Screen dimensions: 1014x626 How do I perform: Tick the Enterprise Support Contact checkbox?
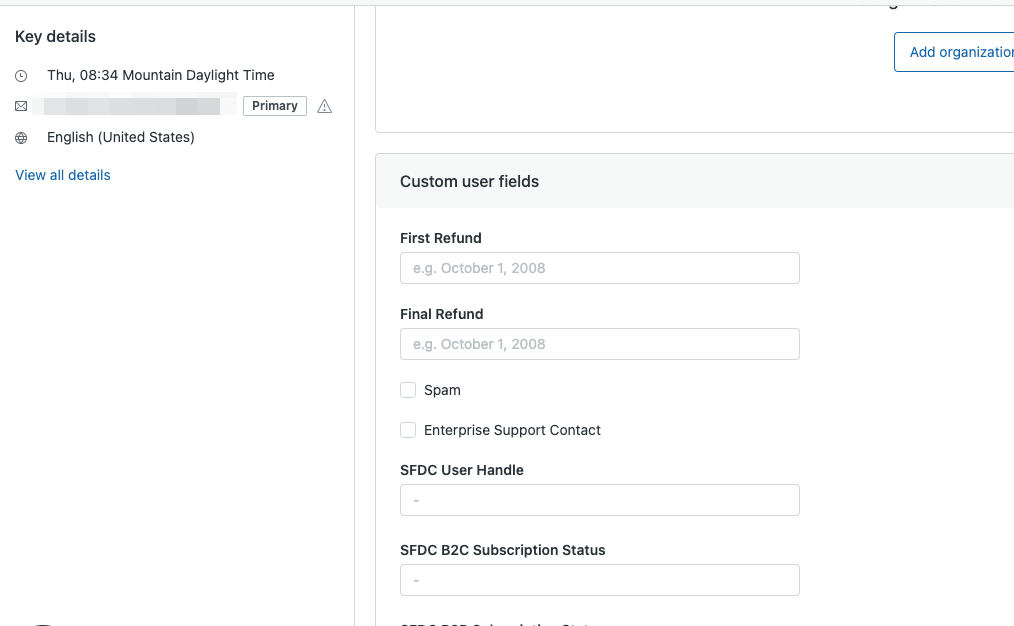(x=408, y=430)
